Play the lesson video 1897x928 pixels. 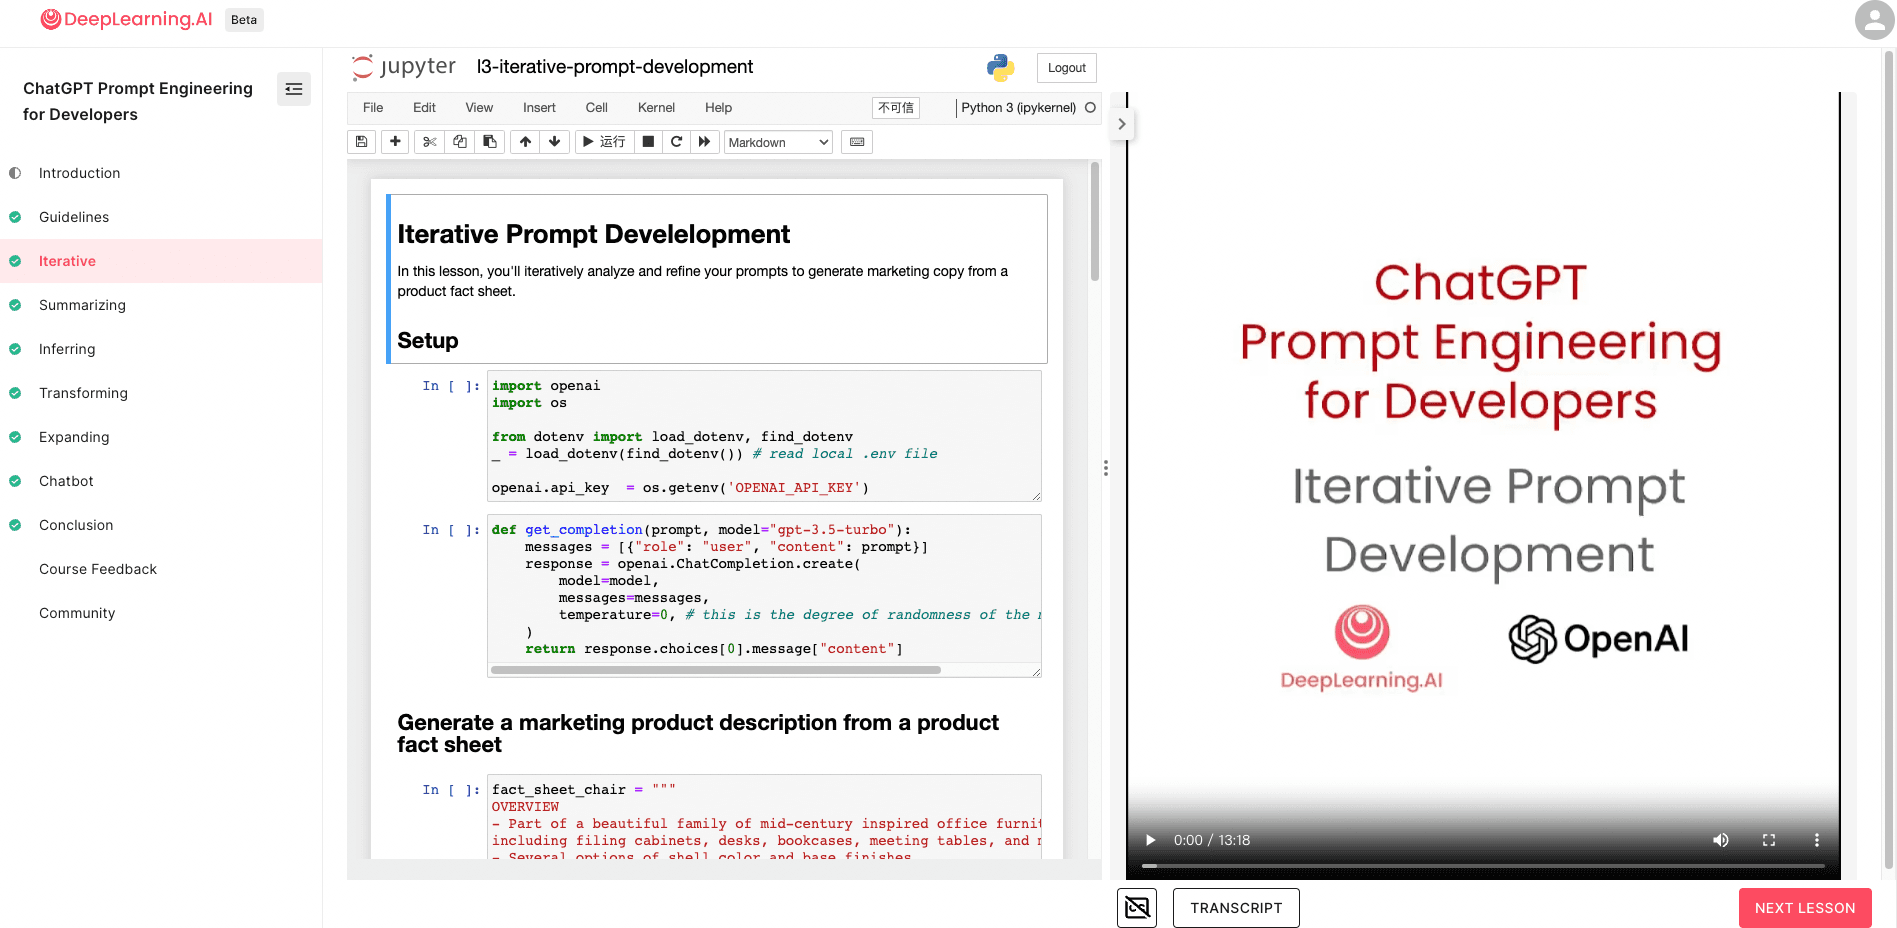1151,840
